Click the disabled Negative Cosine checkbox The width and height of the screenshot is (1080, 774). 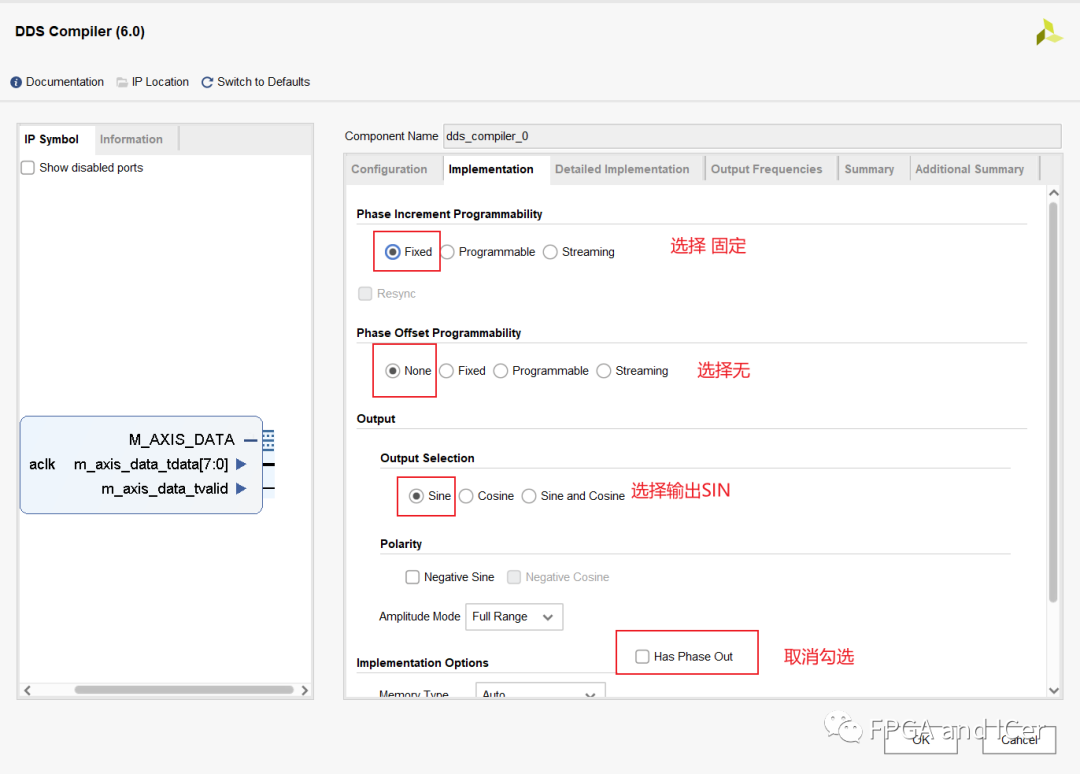(x=514, y=577)
